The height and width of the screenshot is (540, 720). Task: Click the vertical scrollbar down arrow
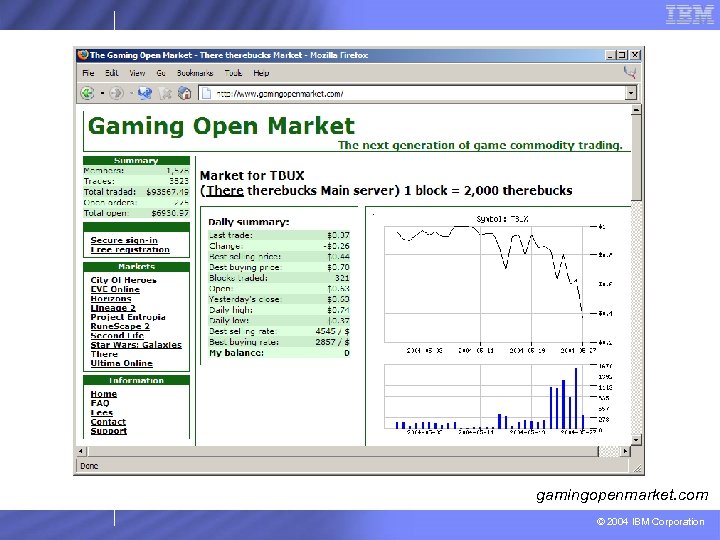pos(636,440)
